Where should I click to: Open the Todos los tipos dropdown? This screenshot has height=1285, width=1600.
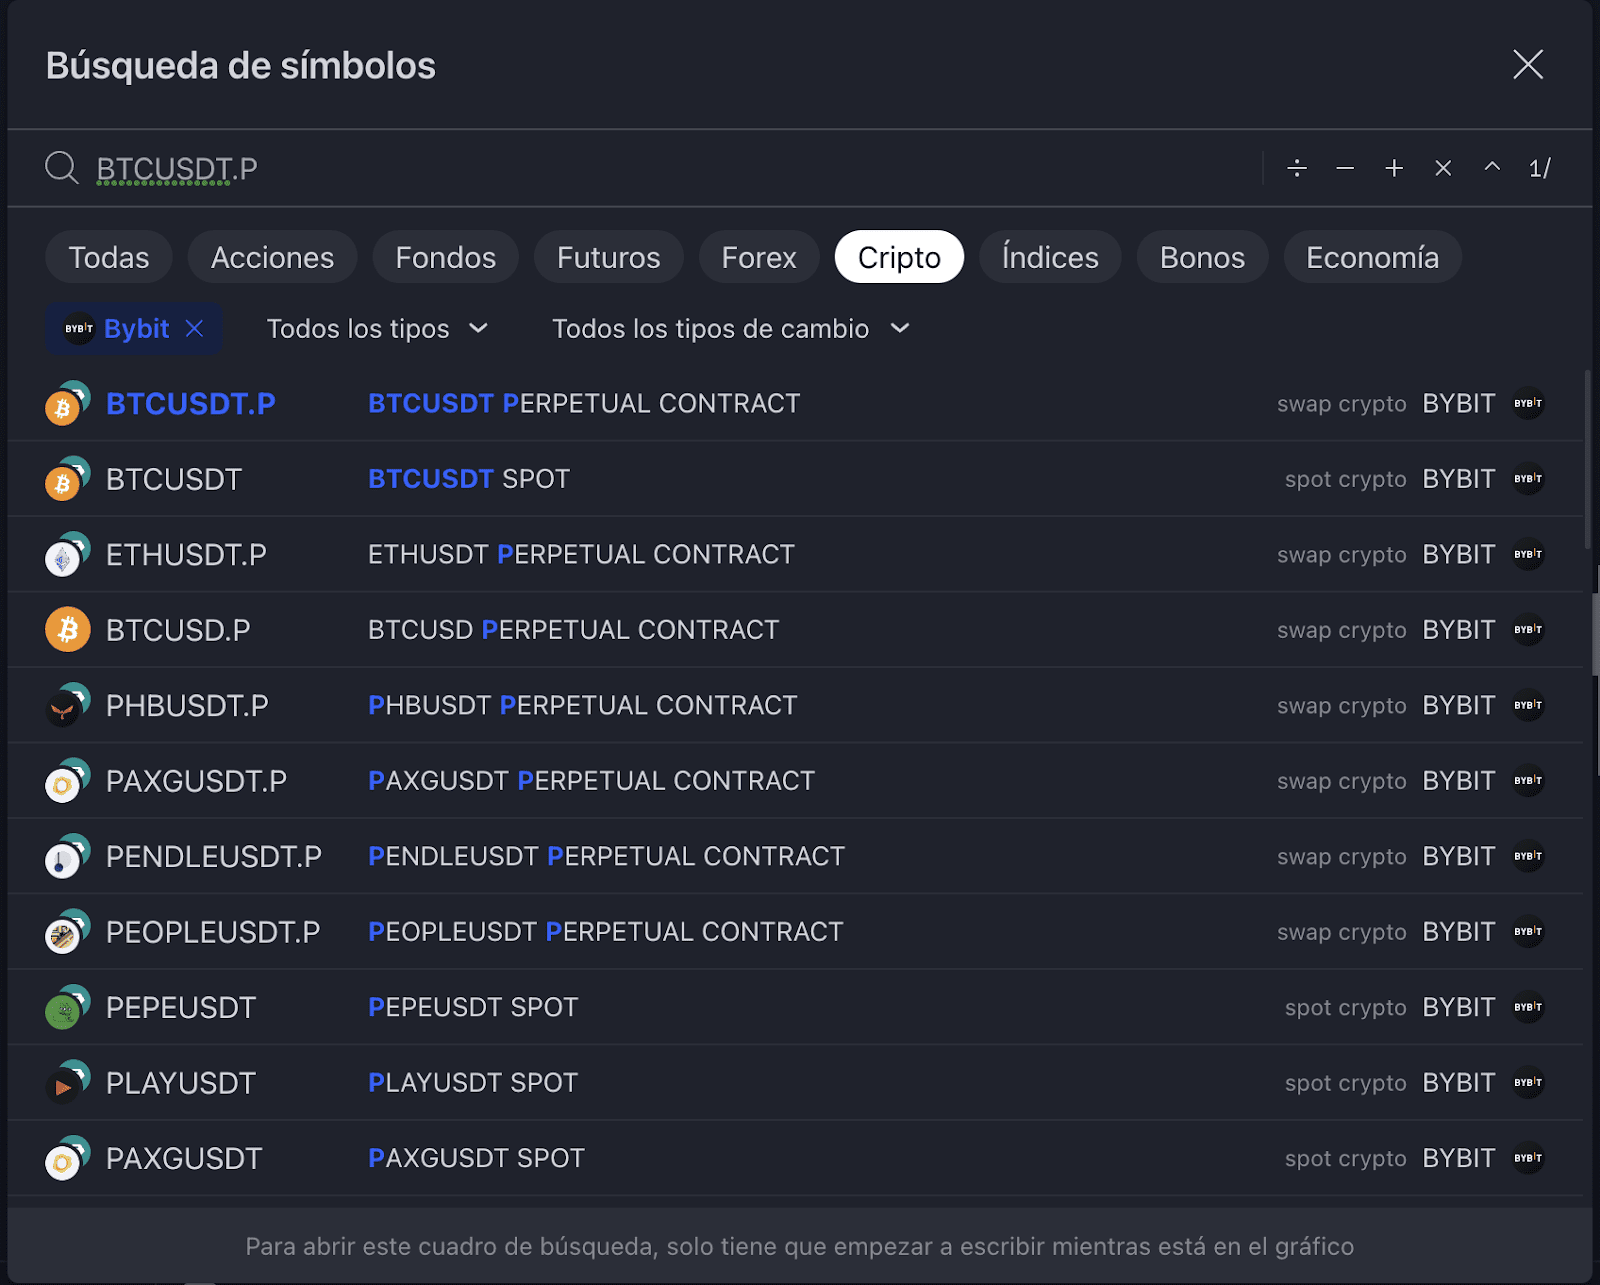click(377, 328)
